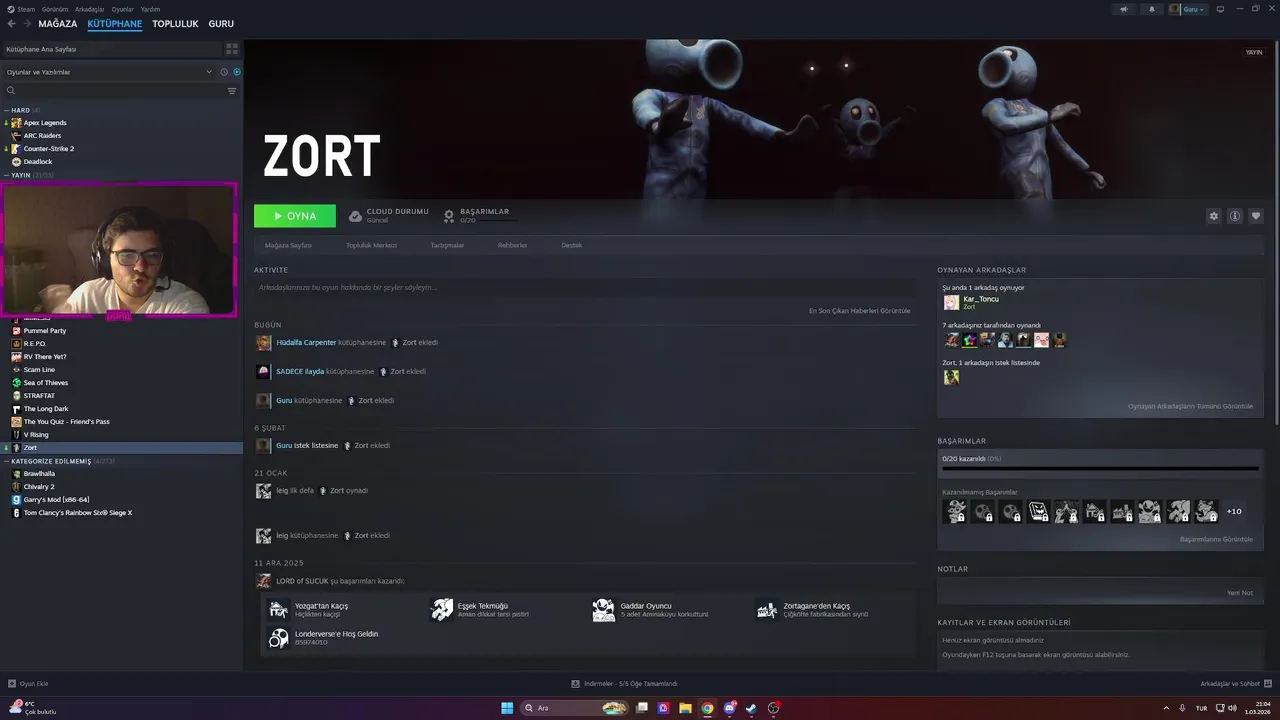The width and height of the screenshot is (1280, 720).
Task: Click the green OYNA play button
Action: (295, 216)
